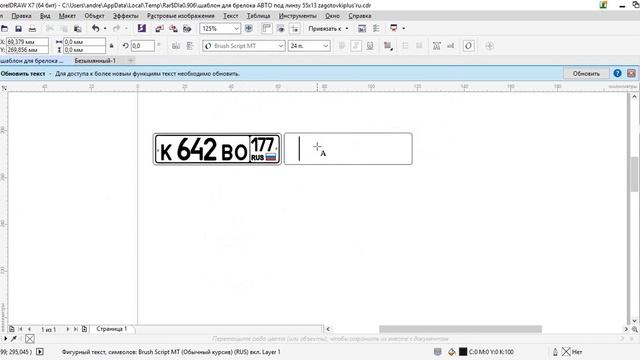Open the Текст menu

231,16
